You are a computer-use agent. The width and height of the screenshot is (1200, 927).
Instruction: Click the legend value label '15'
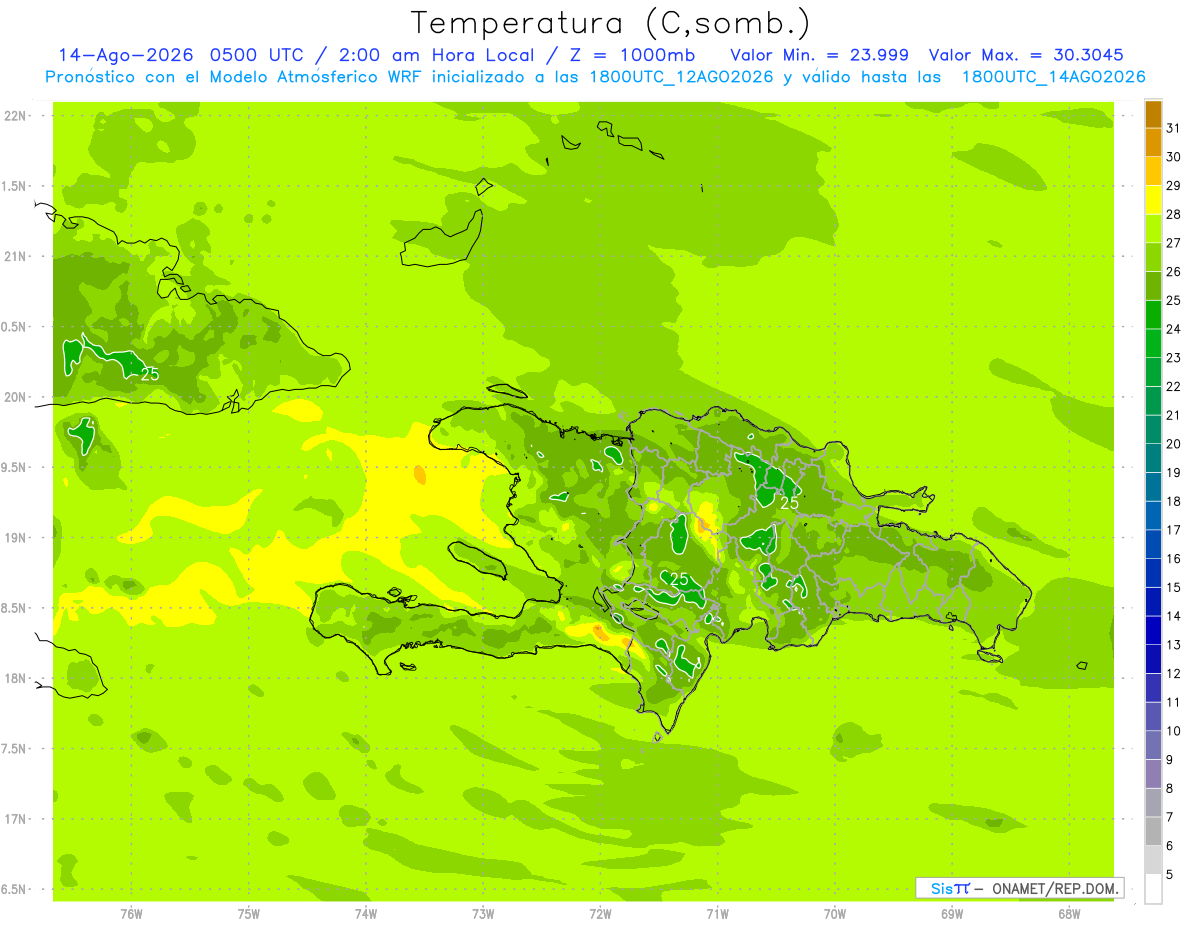click(x=1173, y=587)
